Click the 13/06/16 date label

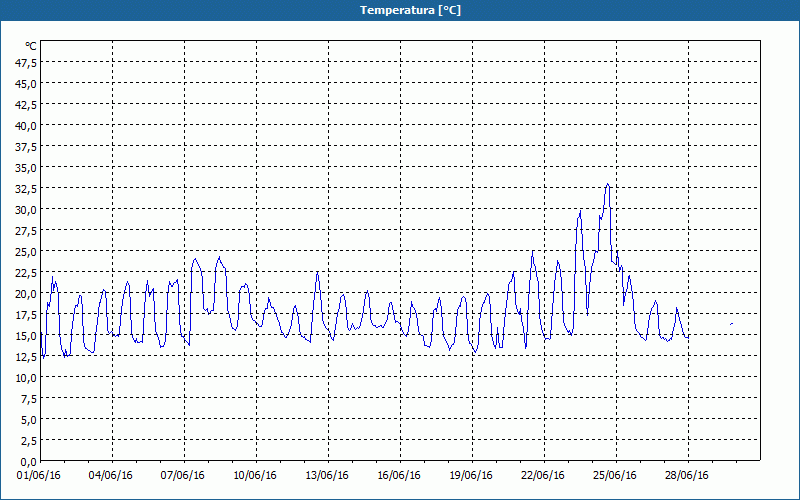(327, 475)
